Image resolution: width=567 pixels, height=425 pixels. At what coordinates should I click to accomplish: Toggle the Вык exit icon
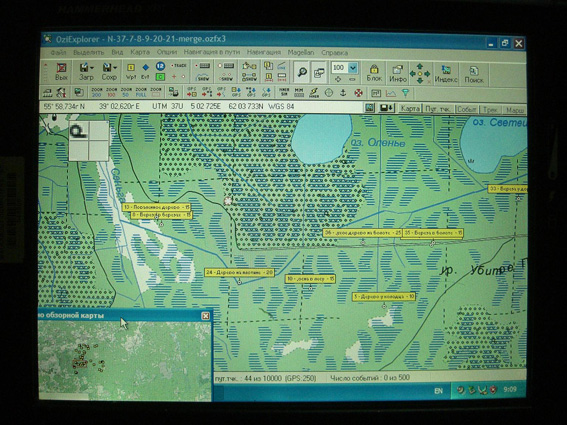point(61,71)
